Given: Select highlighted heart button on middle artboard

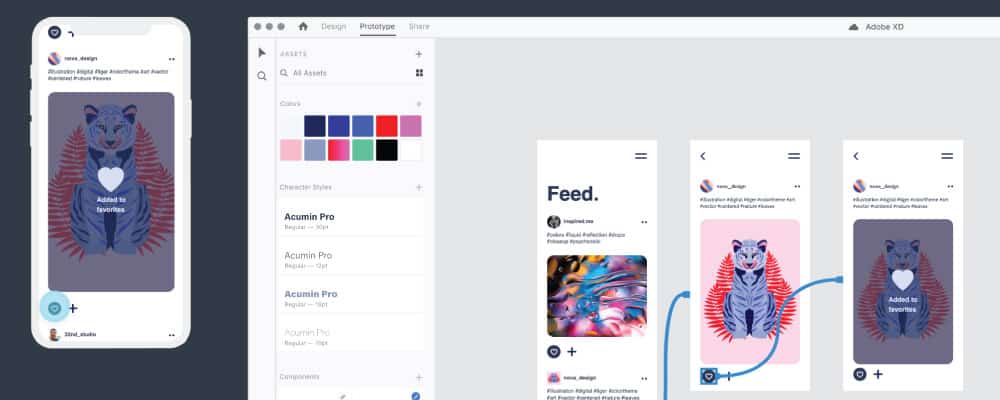Looking at the screenshot, I should tap(709, 376).
